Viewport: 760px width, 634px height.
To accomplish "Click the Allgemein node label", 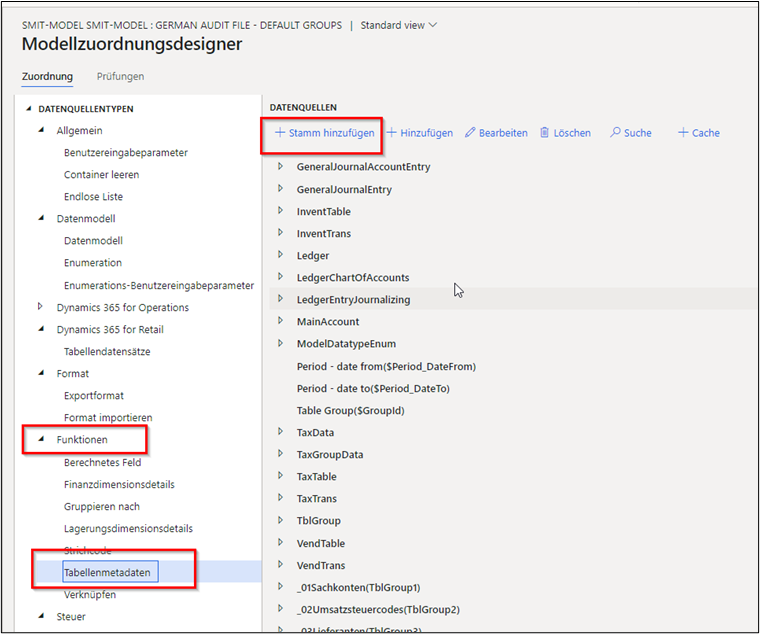I will 79,130.
